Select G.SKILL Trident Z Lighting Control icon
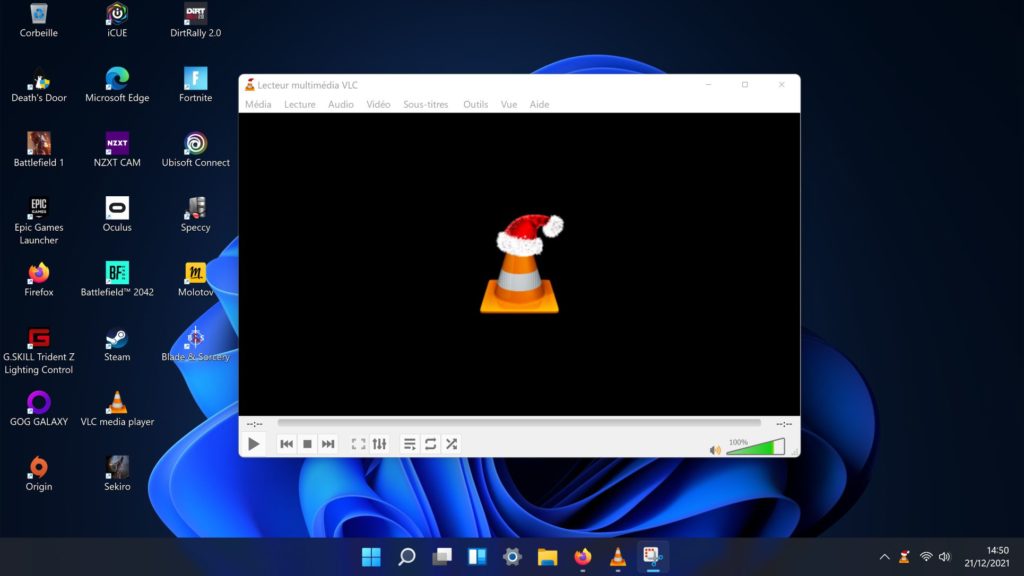The image size is (1024, 576). coord(39,351)
